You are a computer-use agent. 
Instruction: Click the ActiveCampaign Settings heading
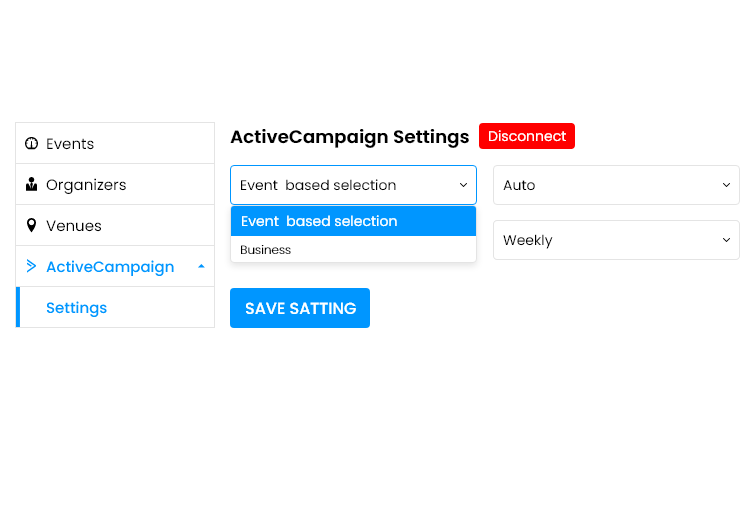click(350, 137)
